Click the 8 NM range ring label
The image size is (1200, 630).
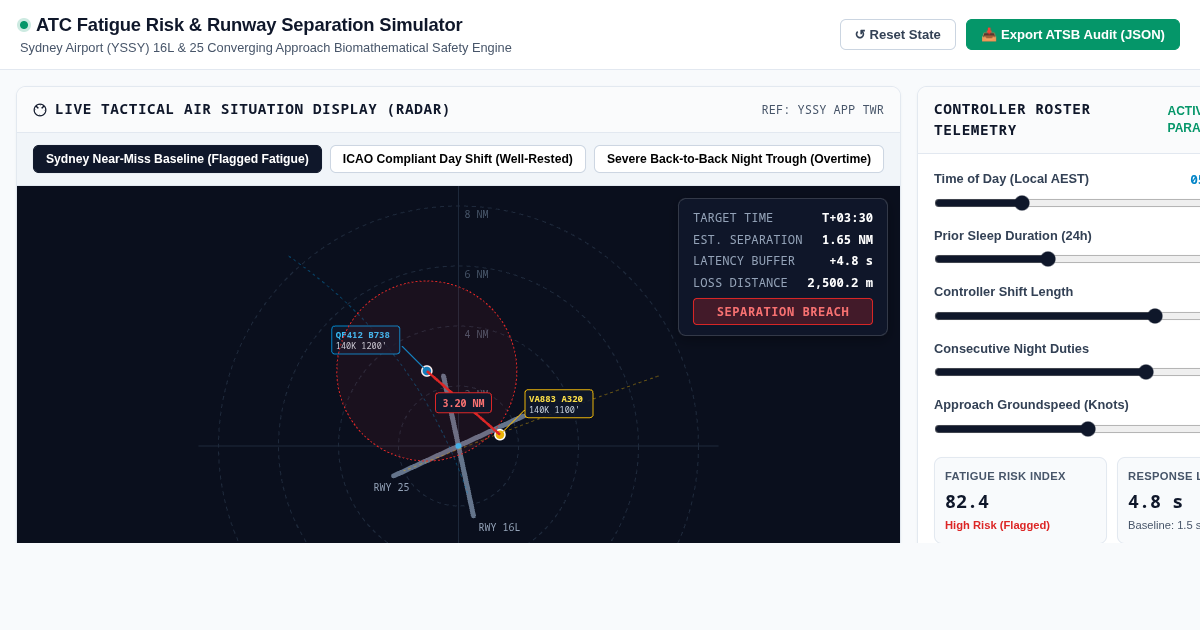click(476, 215)
